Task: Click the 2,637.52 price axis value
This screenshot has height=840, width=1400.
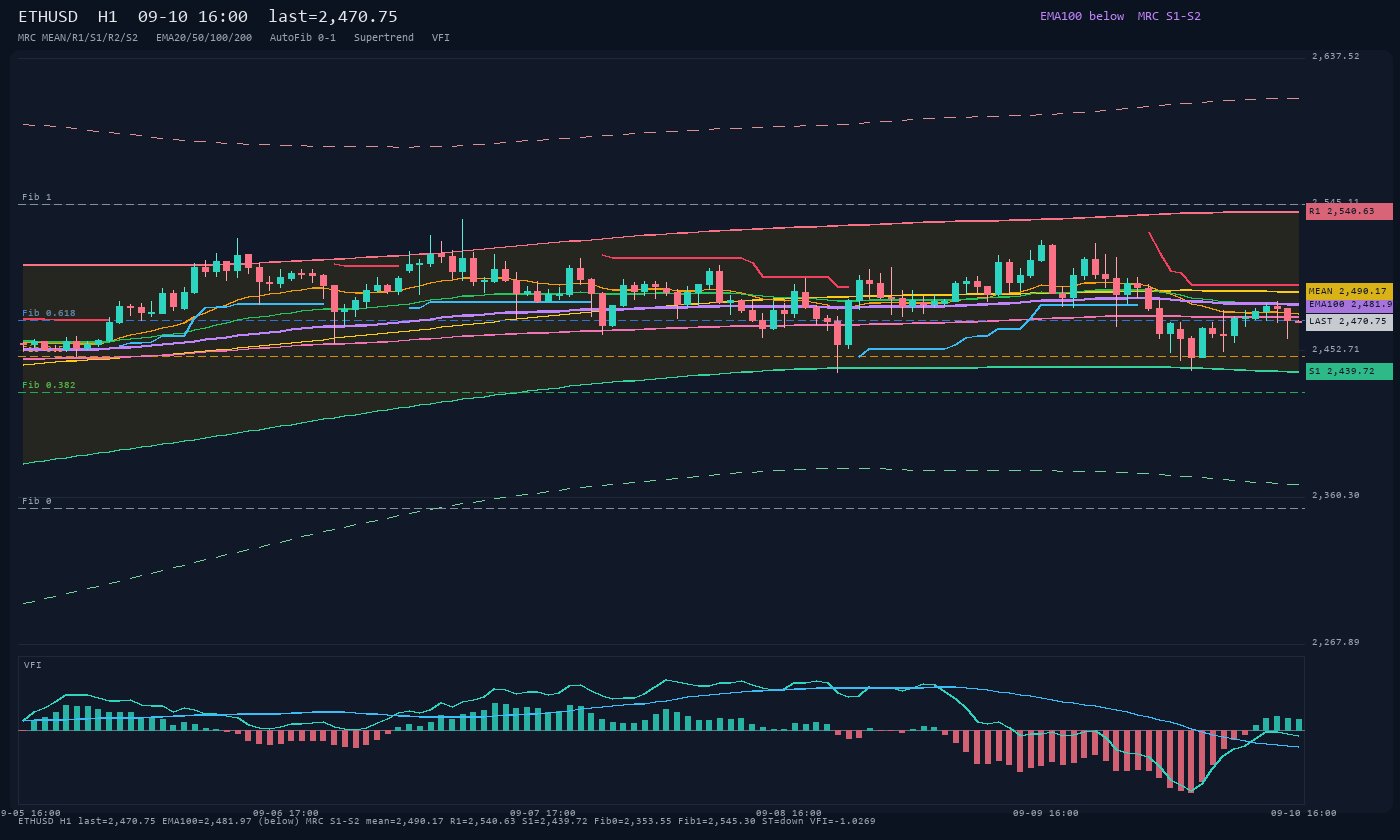Action: [1336, 56]
